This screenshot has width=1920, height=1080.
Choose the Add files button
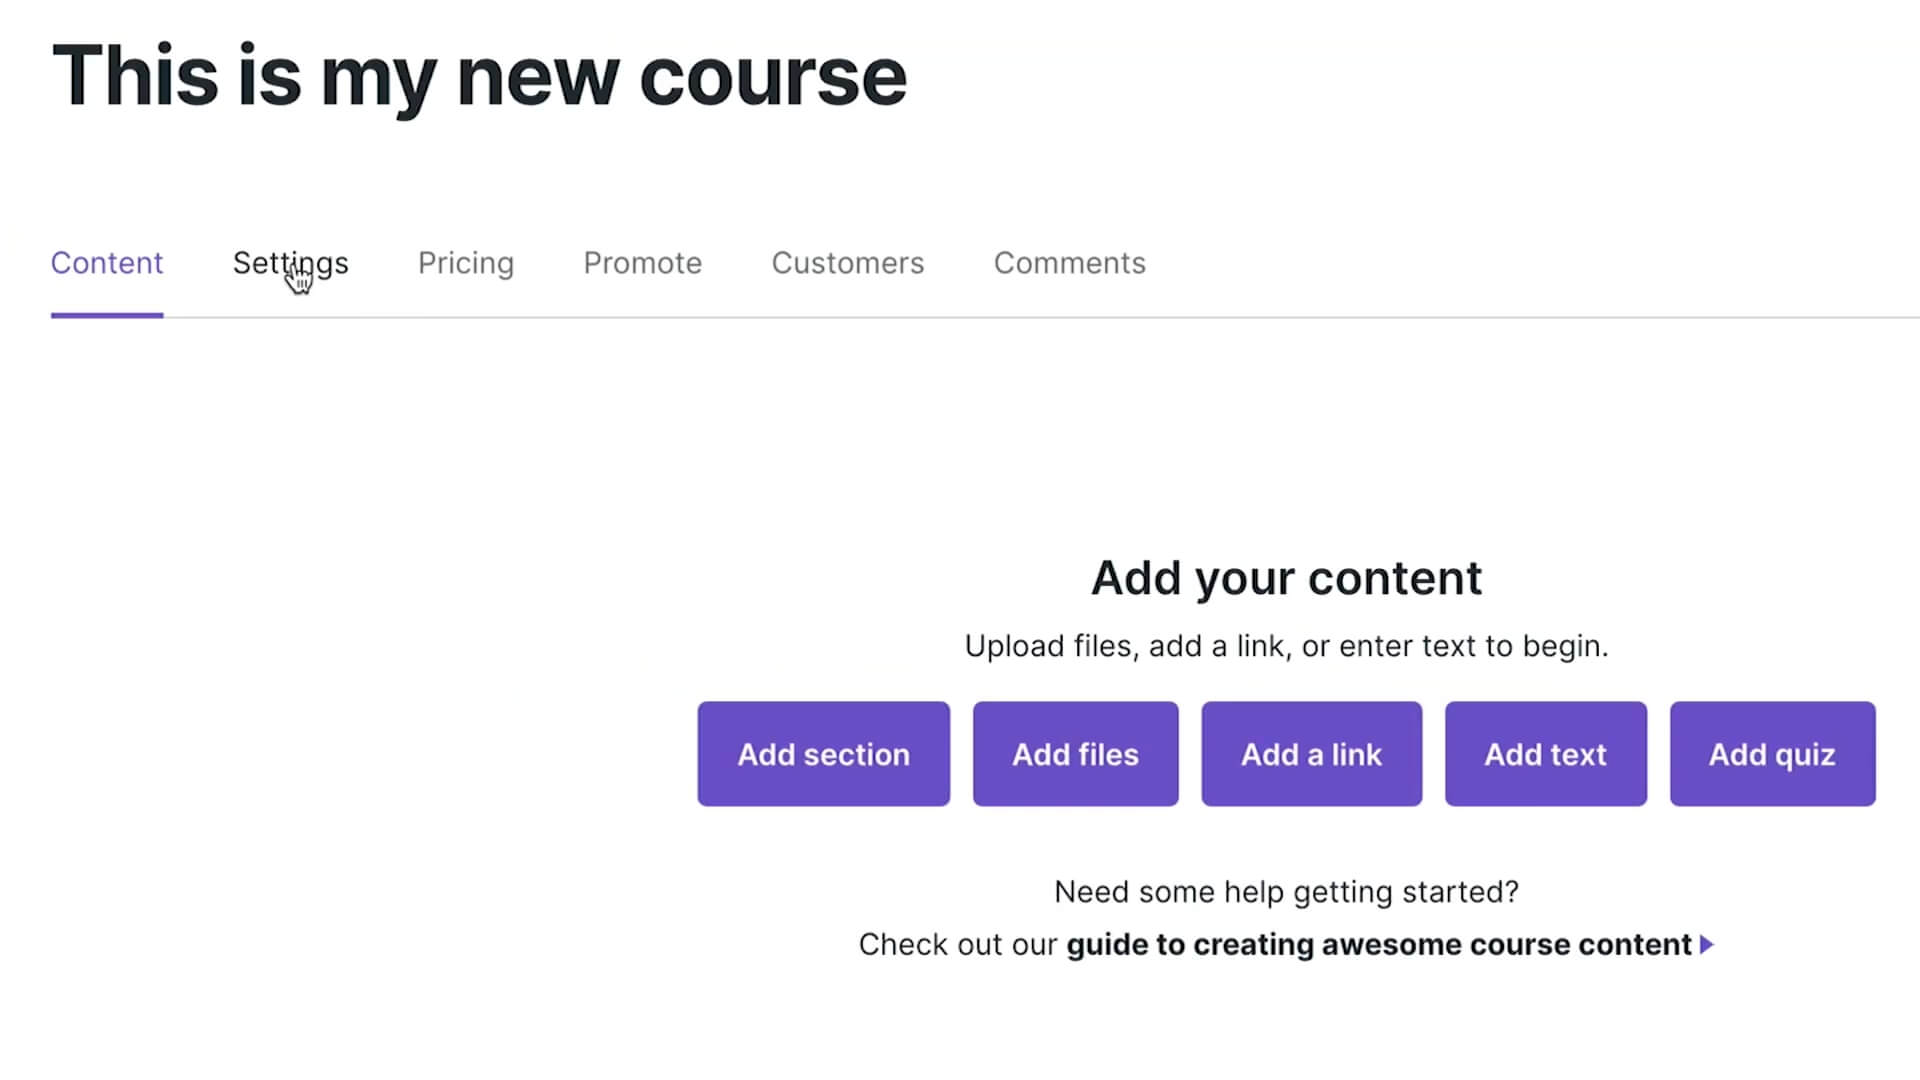pyautogui.click(x=1076, y=754)
